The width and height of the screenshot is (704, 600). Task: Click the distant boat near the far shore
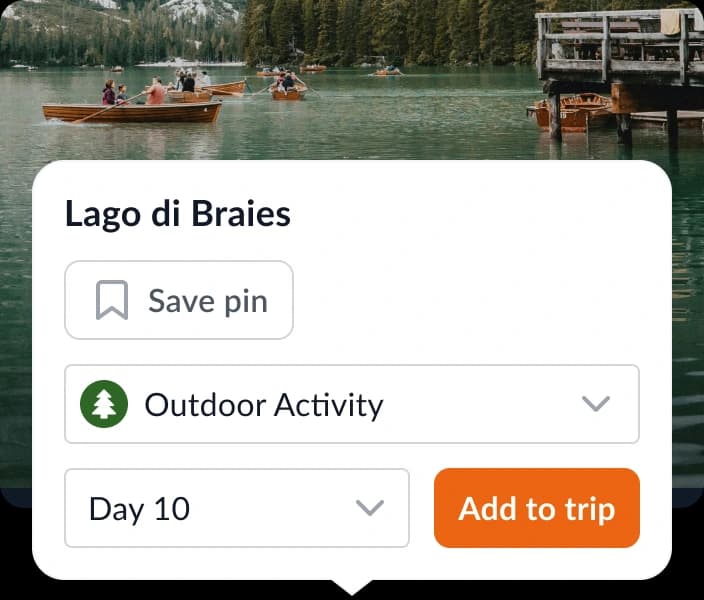[387, 72]
